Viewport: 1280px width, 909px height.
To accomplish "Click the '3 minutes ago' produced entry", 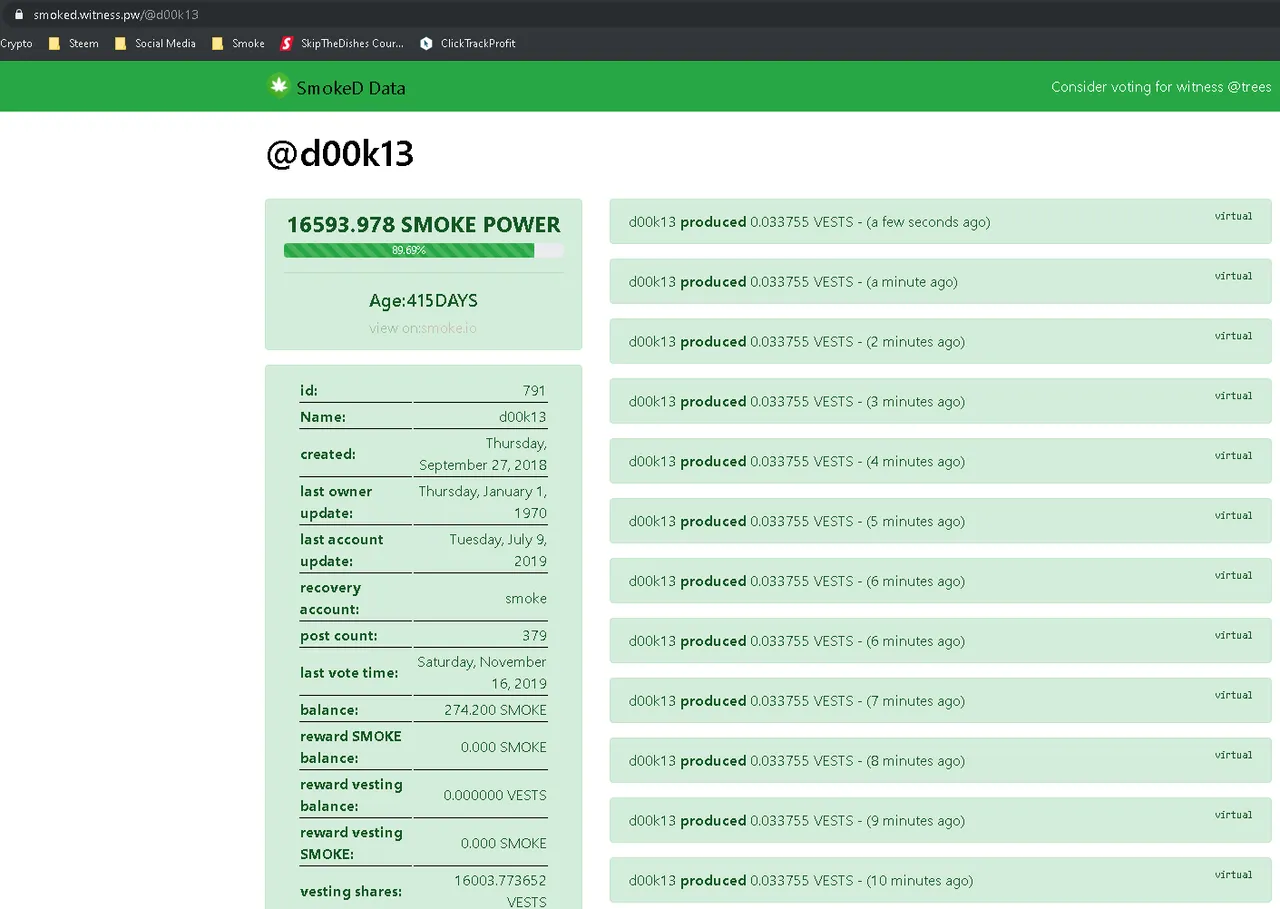I will [x=940, y=401].
